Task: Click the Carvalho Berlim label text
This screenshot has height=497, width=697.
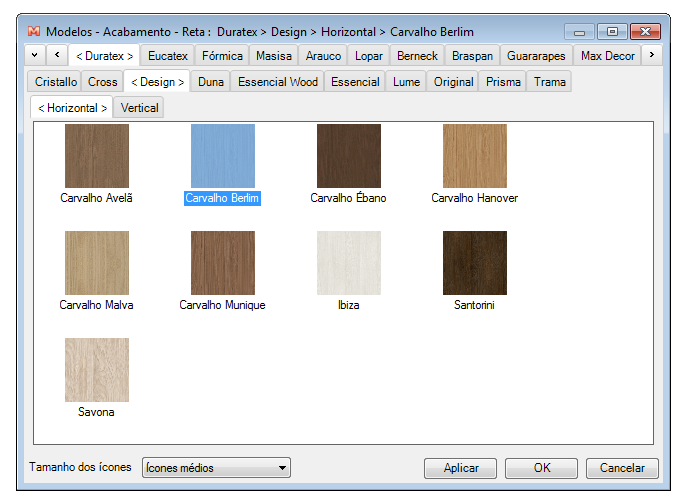Action: tap(222, 198)
